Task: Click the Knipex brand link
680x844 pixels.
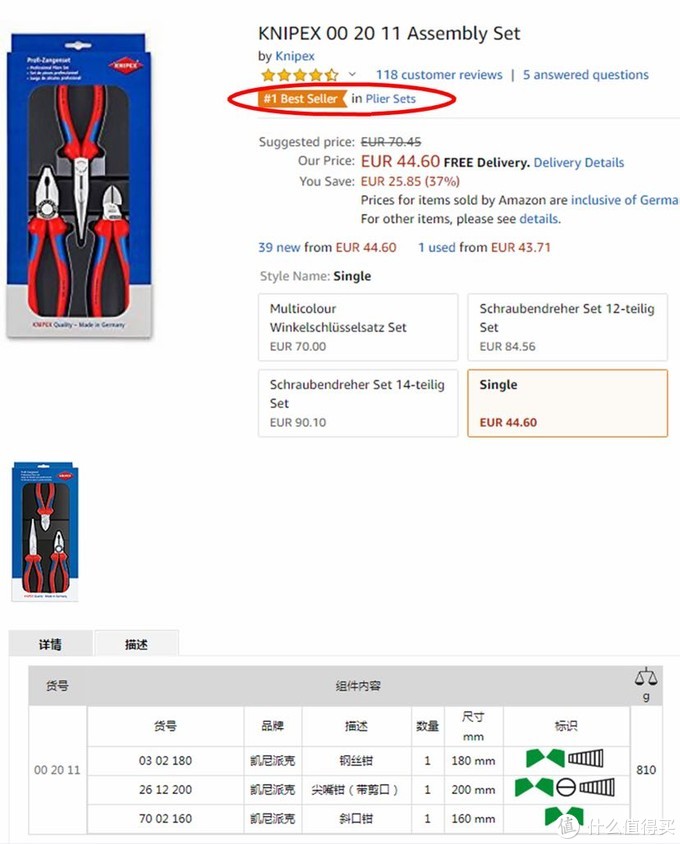Action: pyautogui.click(x=295, y=56)
